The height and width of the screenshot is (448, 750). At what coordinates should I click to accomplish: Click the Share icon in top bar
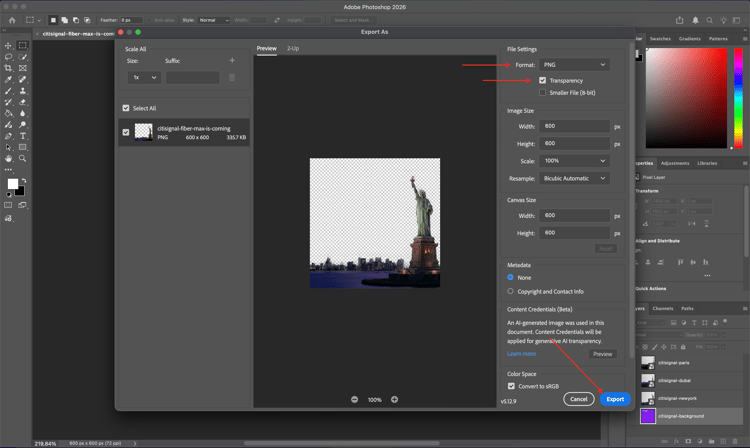[680, 20]
